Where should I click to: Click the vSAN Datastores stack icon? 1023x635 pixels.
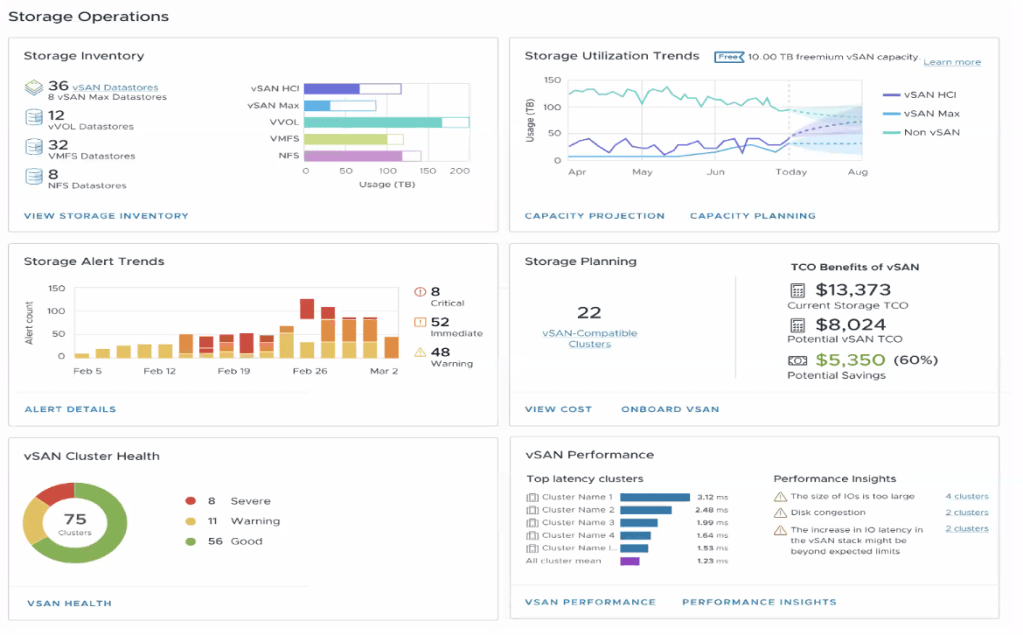[x=32, y=89]
